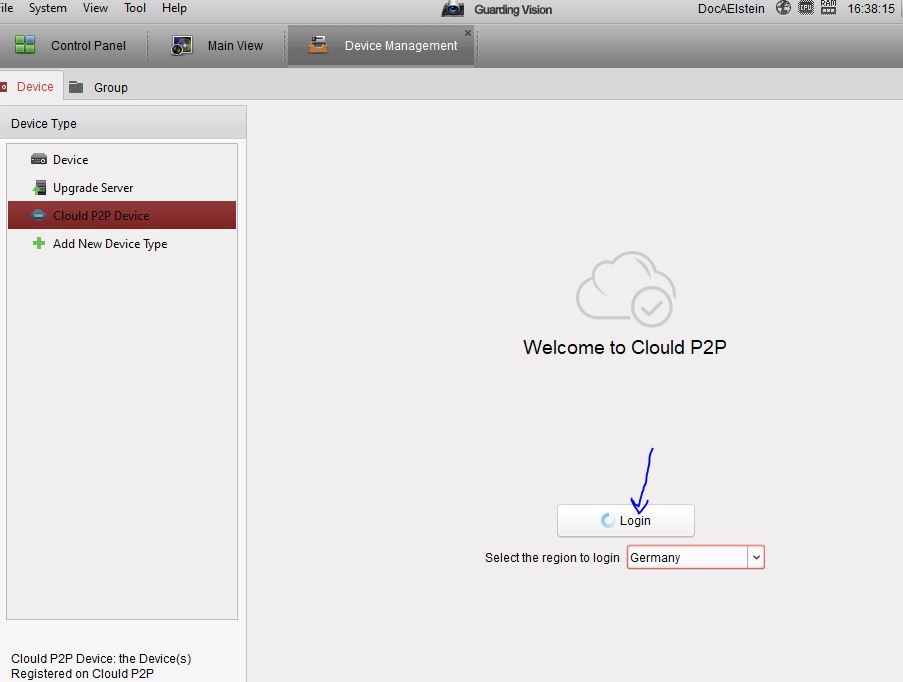Close the Device Management tab
This screenshot has width=903, height=682.
(x=468, y=33)
